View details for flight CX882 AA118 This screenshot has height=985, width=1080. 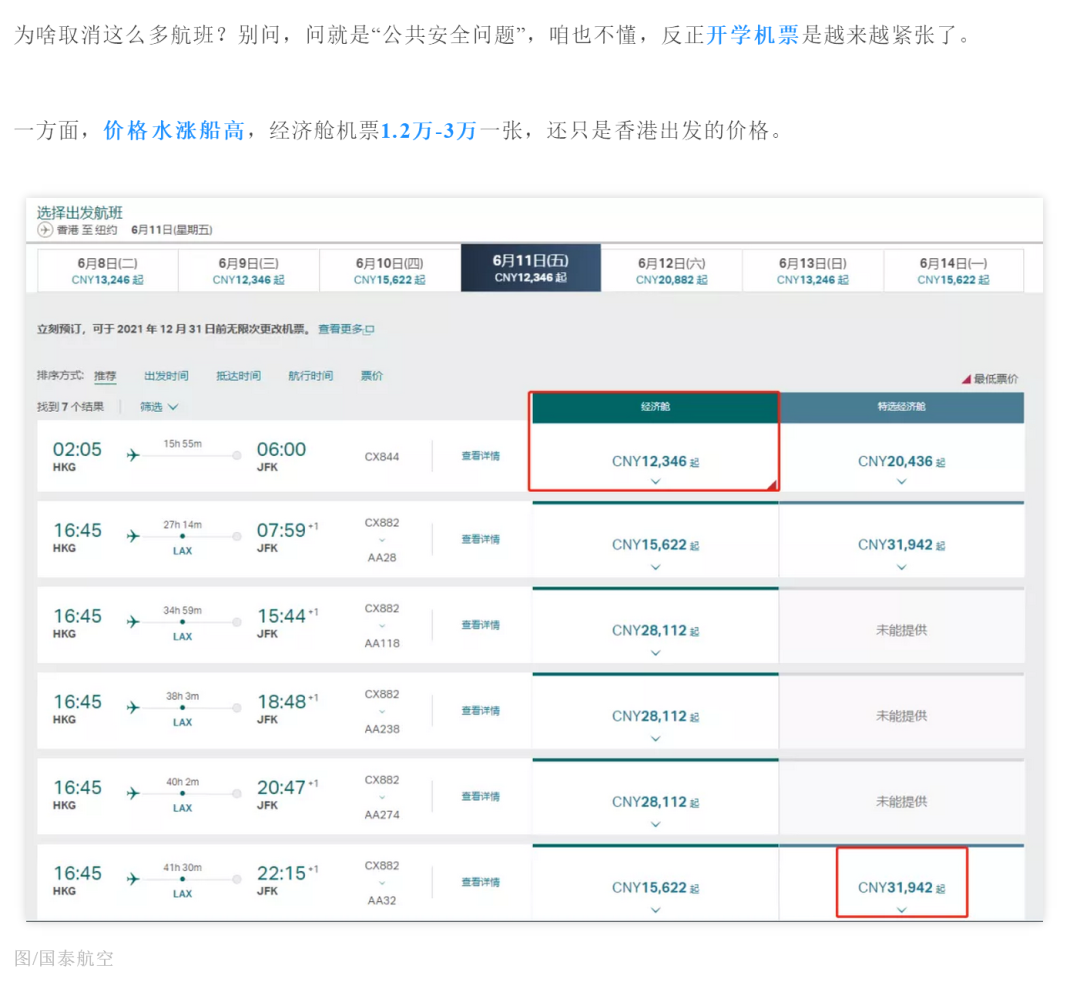tap(481, 625)
